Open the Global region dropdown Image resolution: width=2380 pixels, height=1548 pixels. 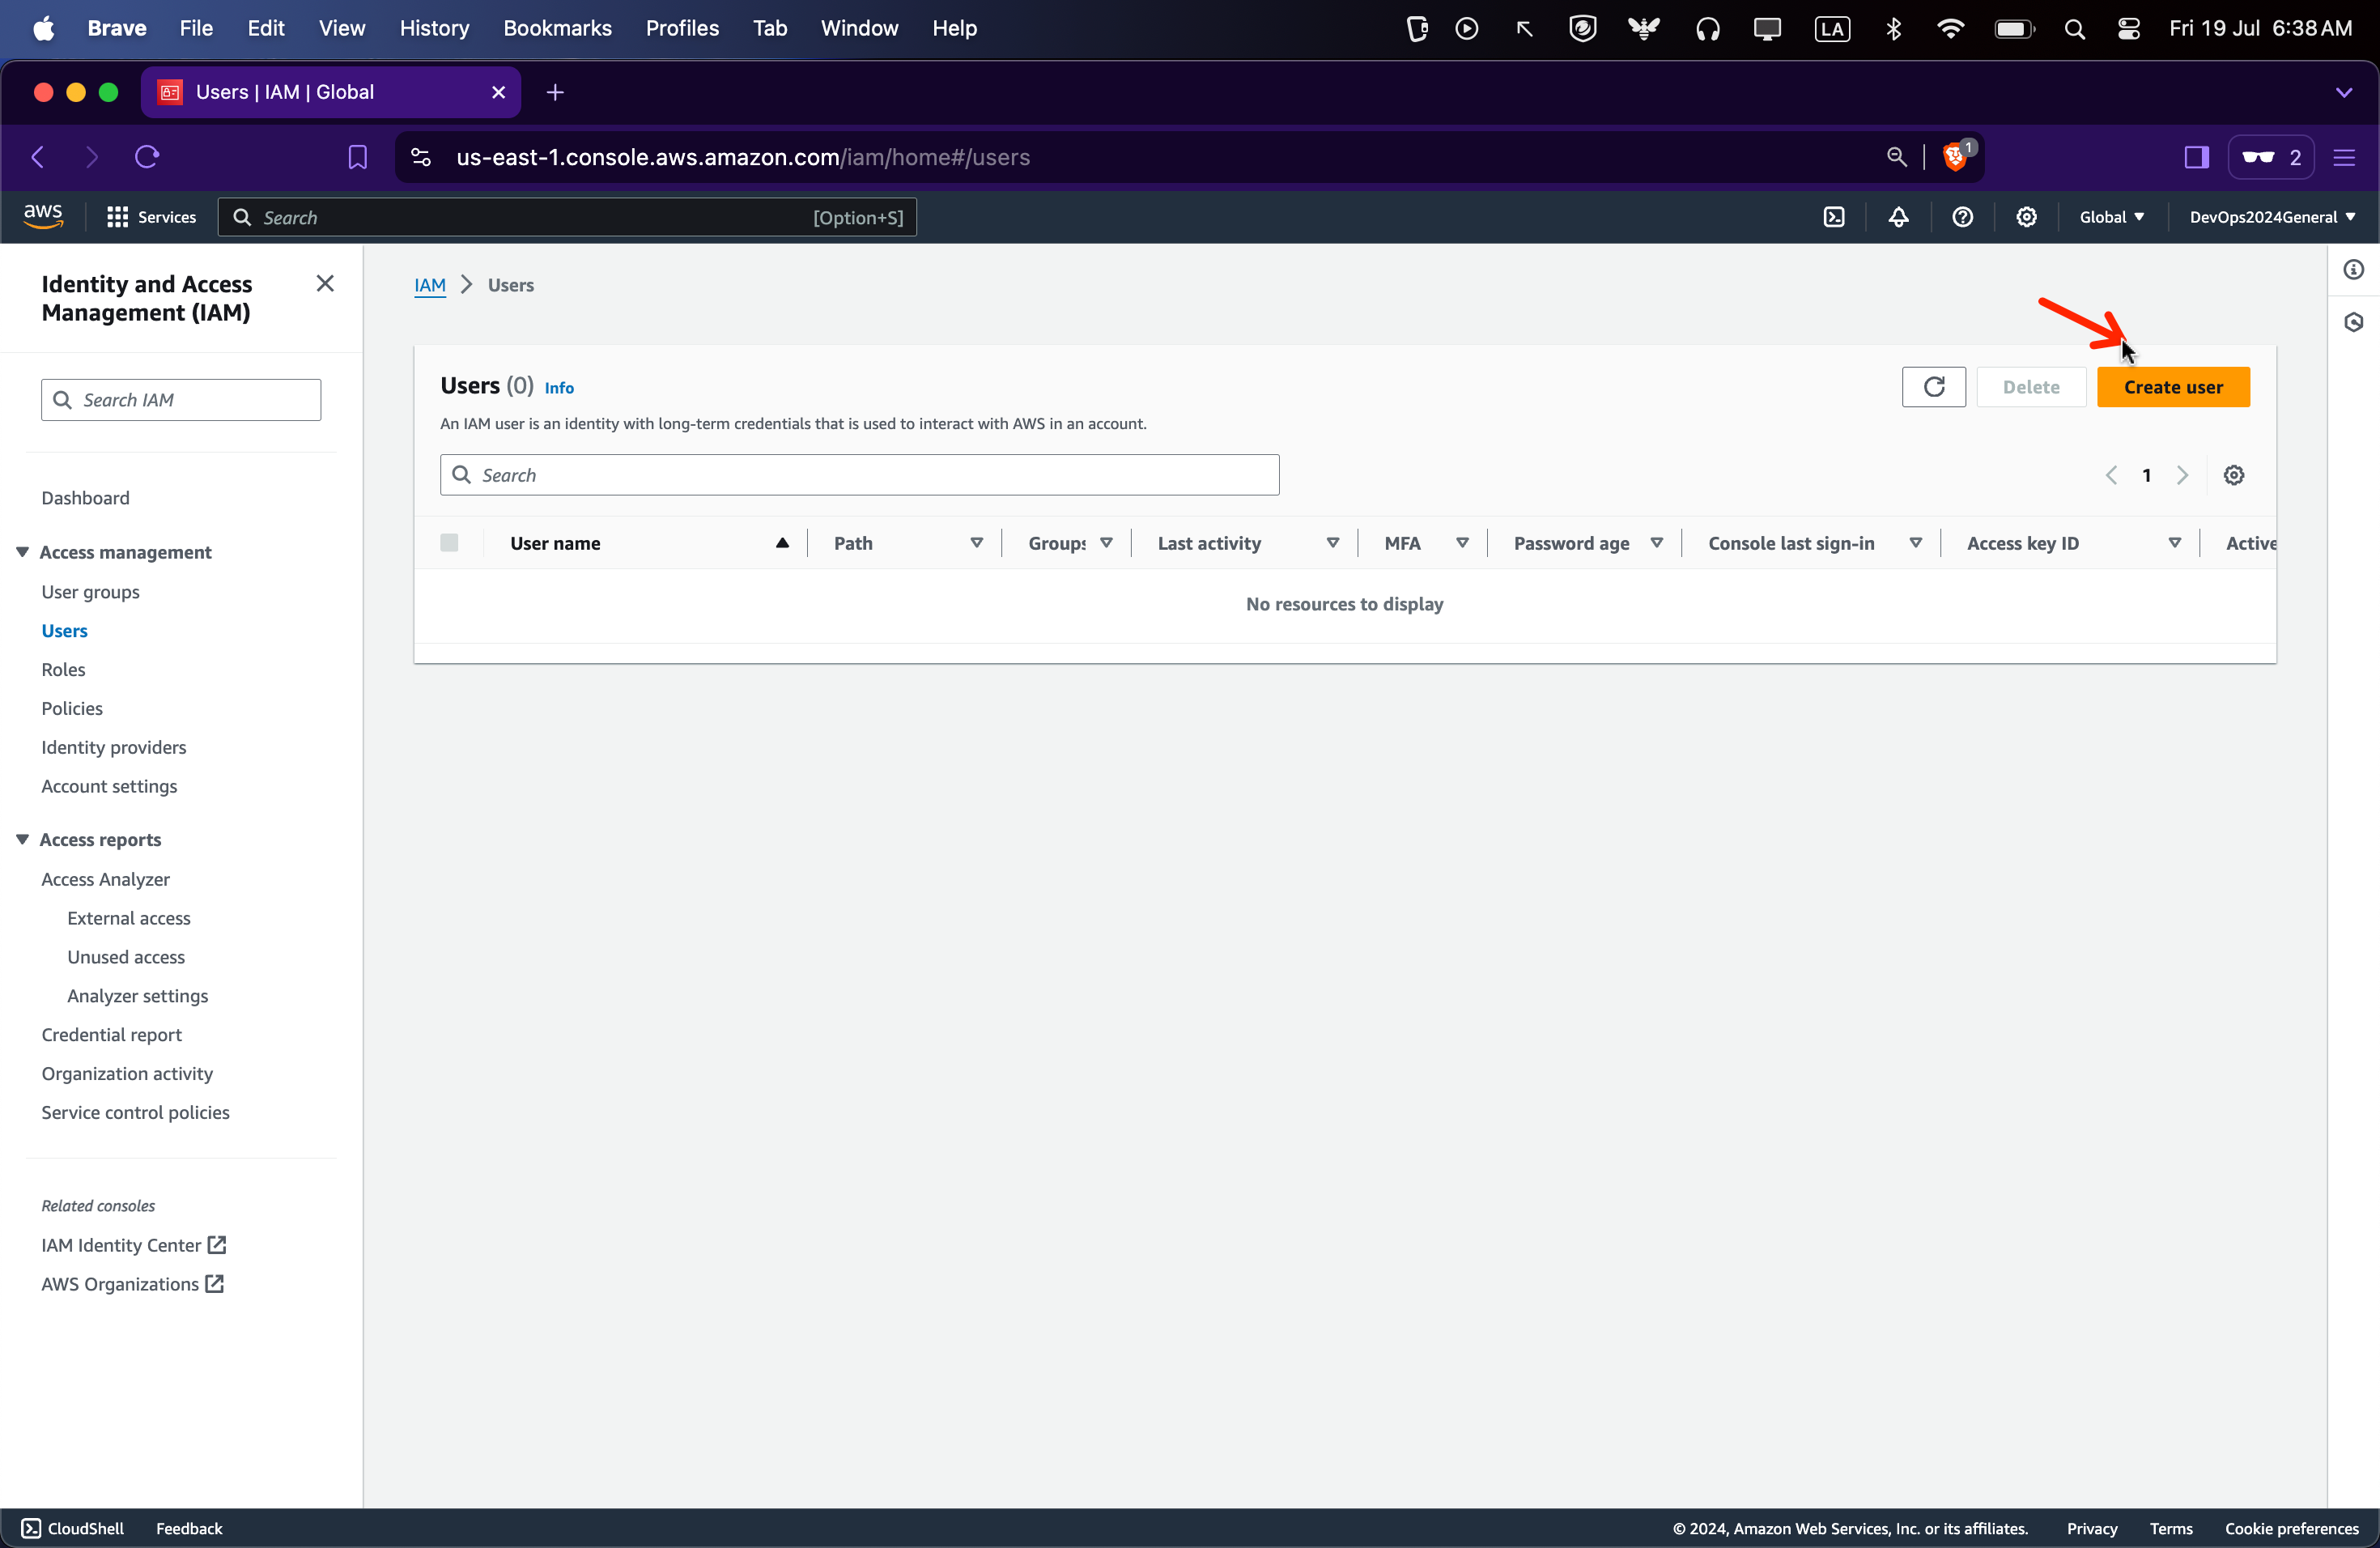click(x=2111, y=217)
